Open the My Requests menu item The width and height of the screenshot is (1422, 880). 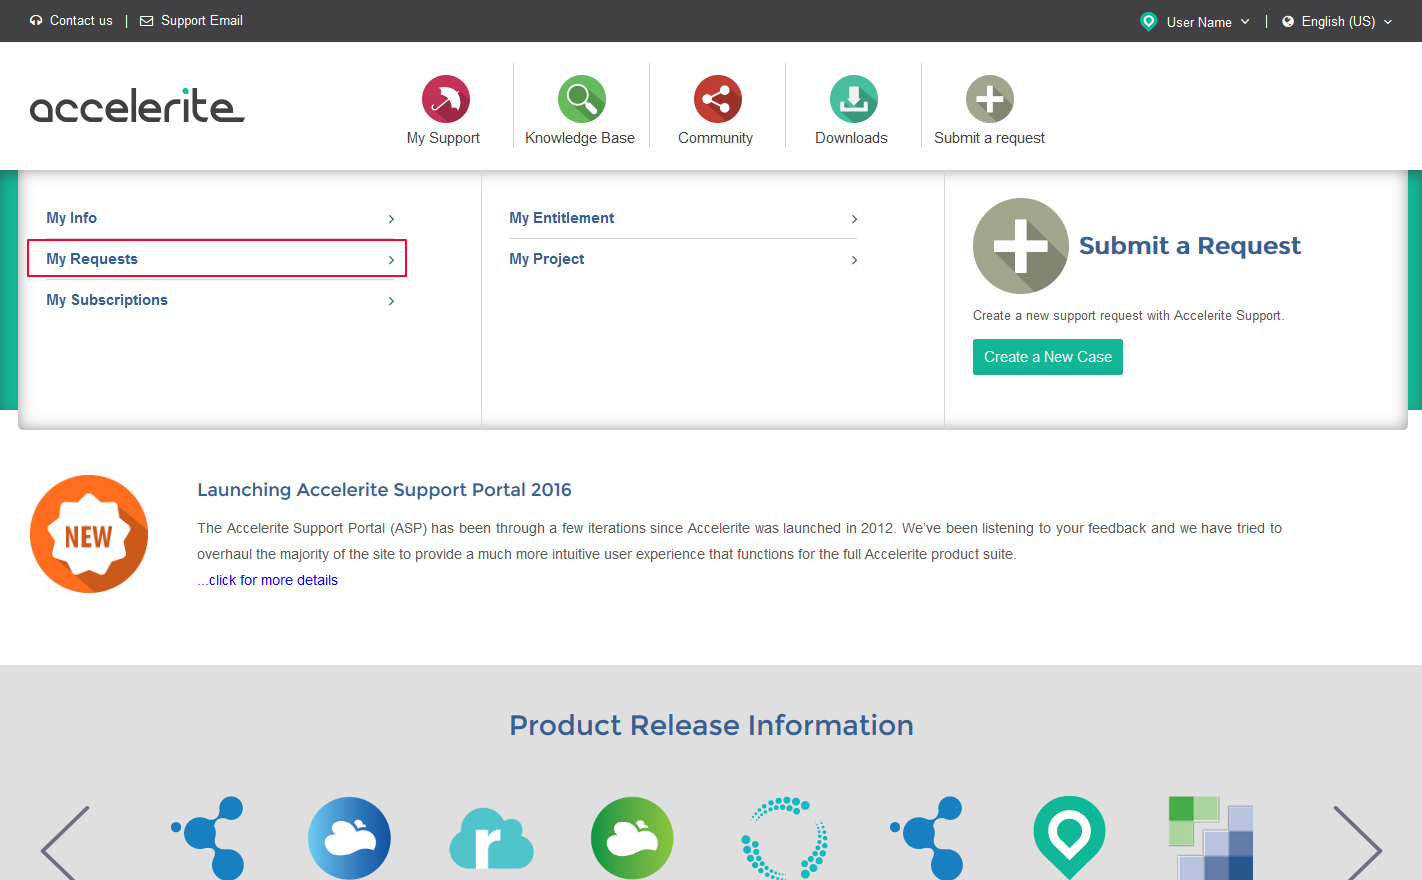pos(217,258)
